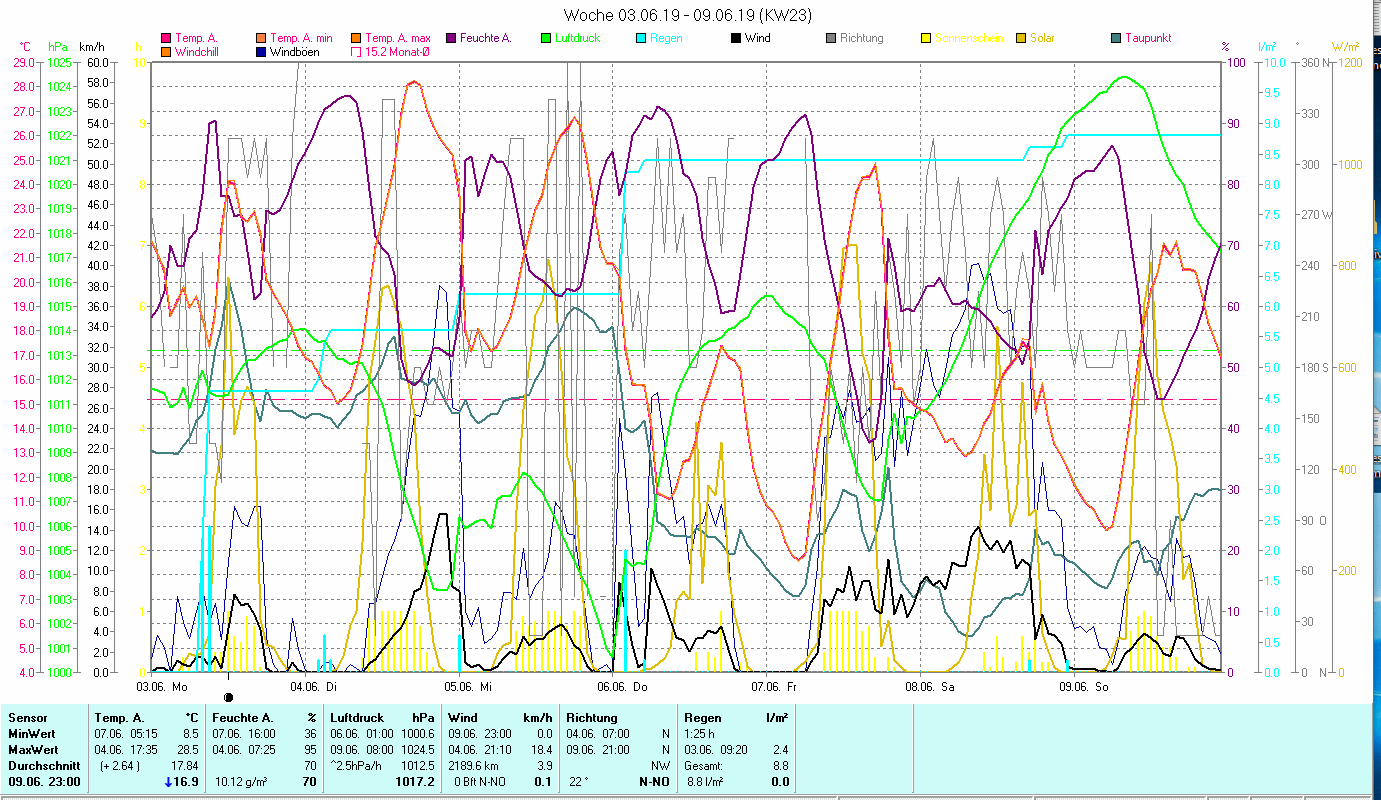Click the maximum pressure value 1024.5
Viewport: 1381px width, 800px height.
pyautogui.click(x=419, y=750)
